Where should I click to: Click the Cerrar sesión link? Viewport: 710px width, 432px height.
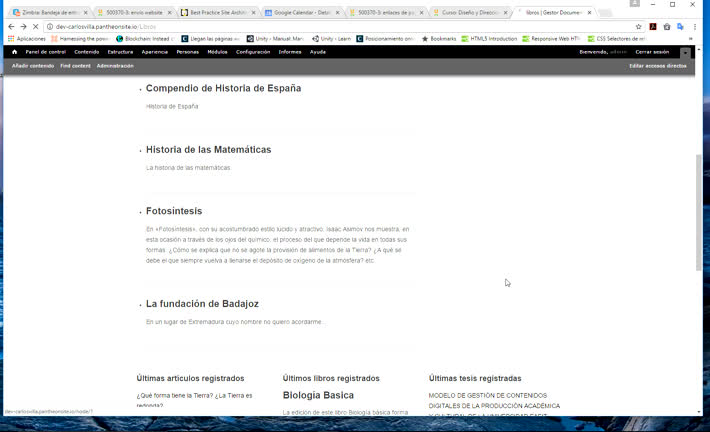[652, 52]
